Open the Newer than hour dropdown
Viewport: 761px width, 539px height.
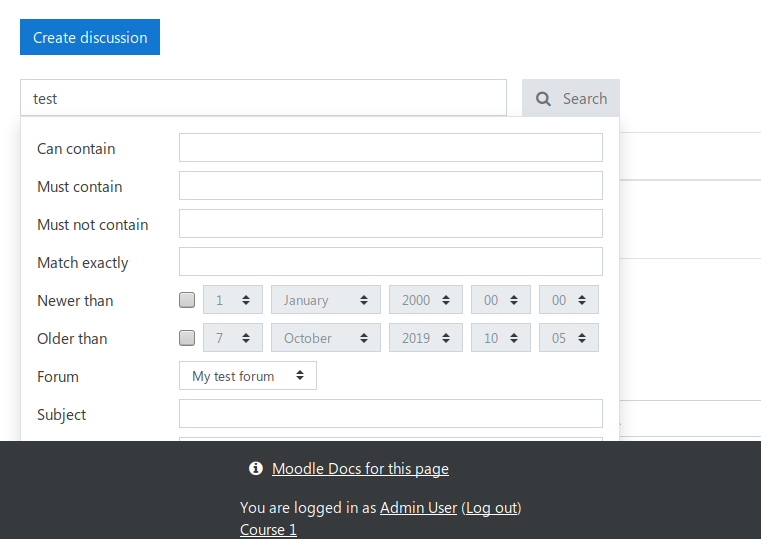pos(501,300)
